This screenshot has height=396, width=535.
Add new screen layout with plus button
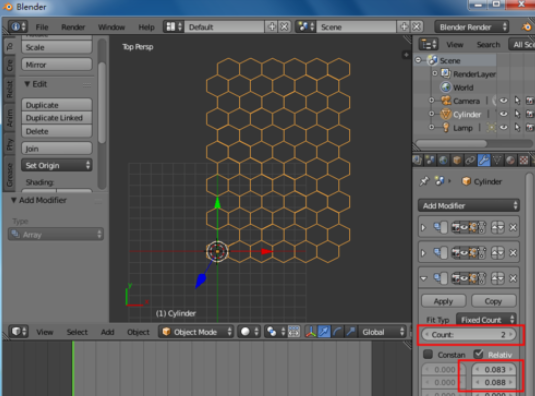point(272,27)
